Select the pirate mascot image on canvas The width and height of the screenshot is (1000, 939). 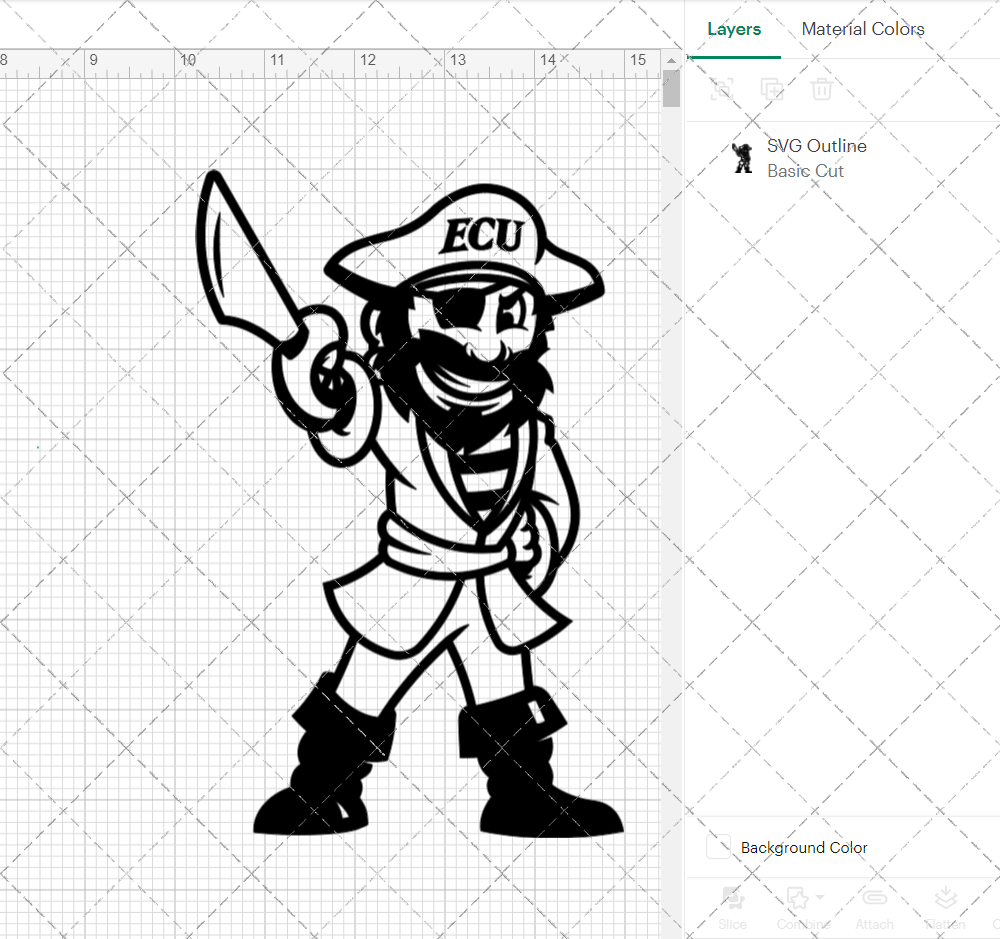point(408,504)
